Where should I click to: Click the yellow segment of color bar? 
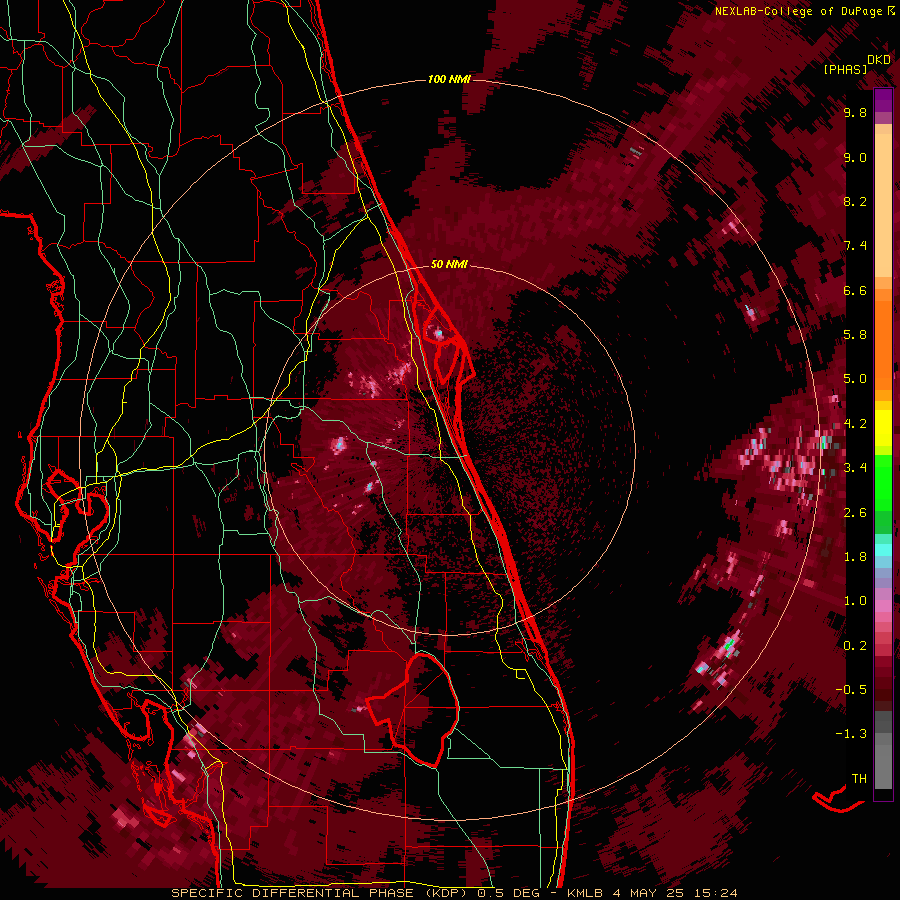(x=883, y=429)
